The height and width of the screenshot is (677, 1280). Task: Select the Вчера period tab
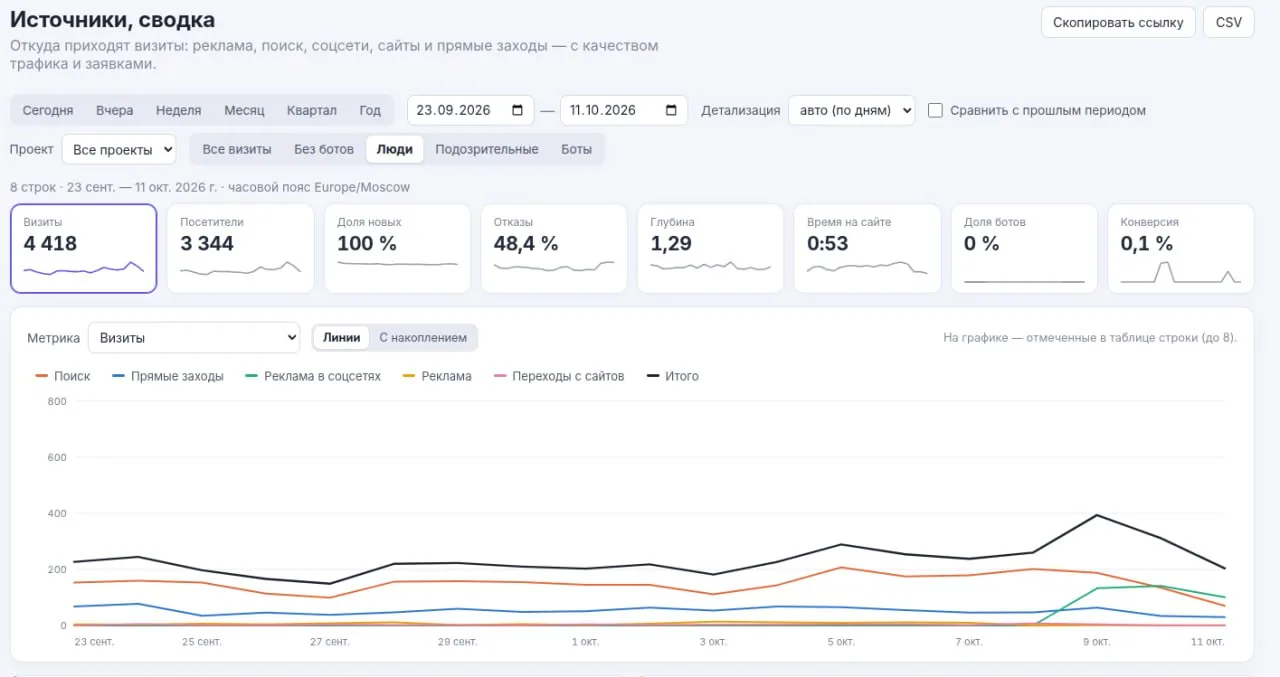point(115,110)
